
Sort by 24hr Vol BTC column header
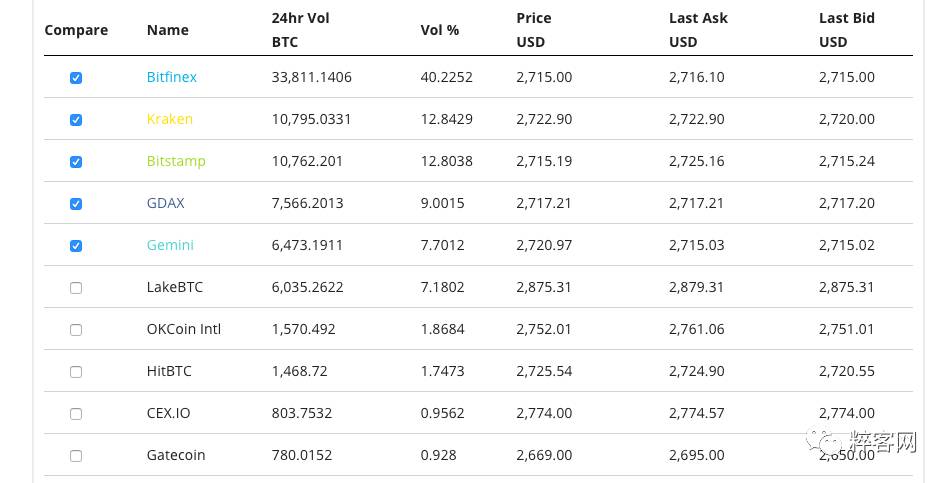pyautogui.click(x=300, y=30)
